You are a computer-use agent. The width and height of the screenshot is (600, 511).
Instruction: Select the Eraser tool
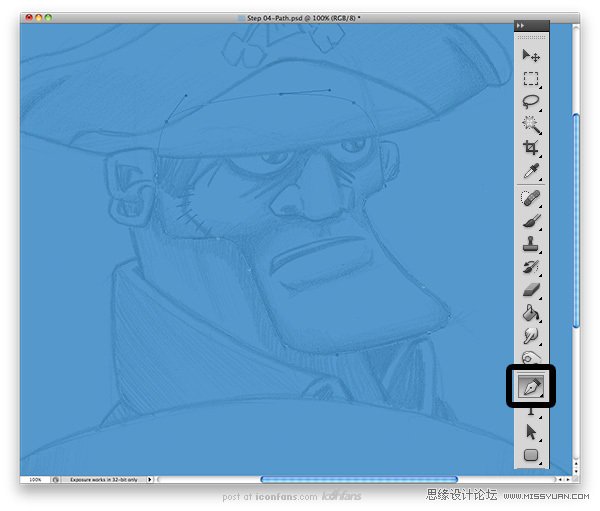point(531,290)
